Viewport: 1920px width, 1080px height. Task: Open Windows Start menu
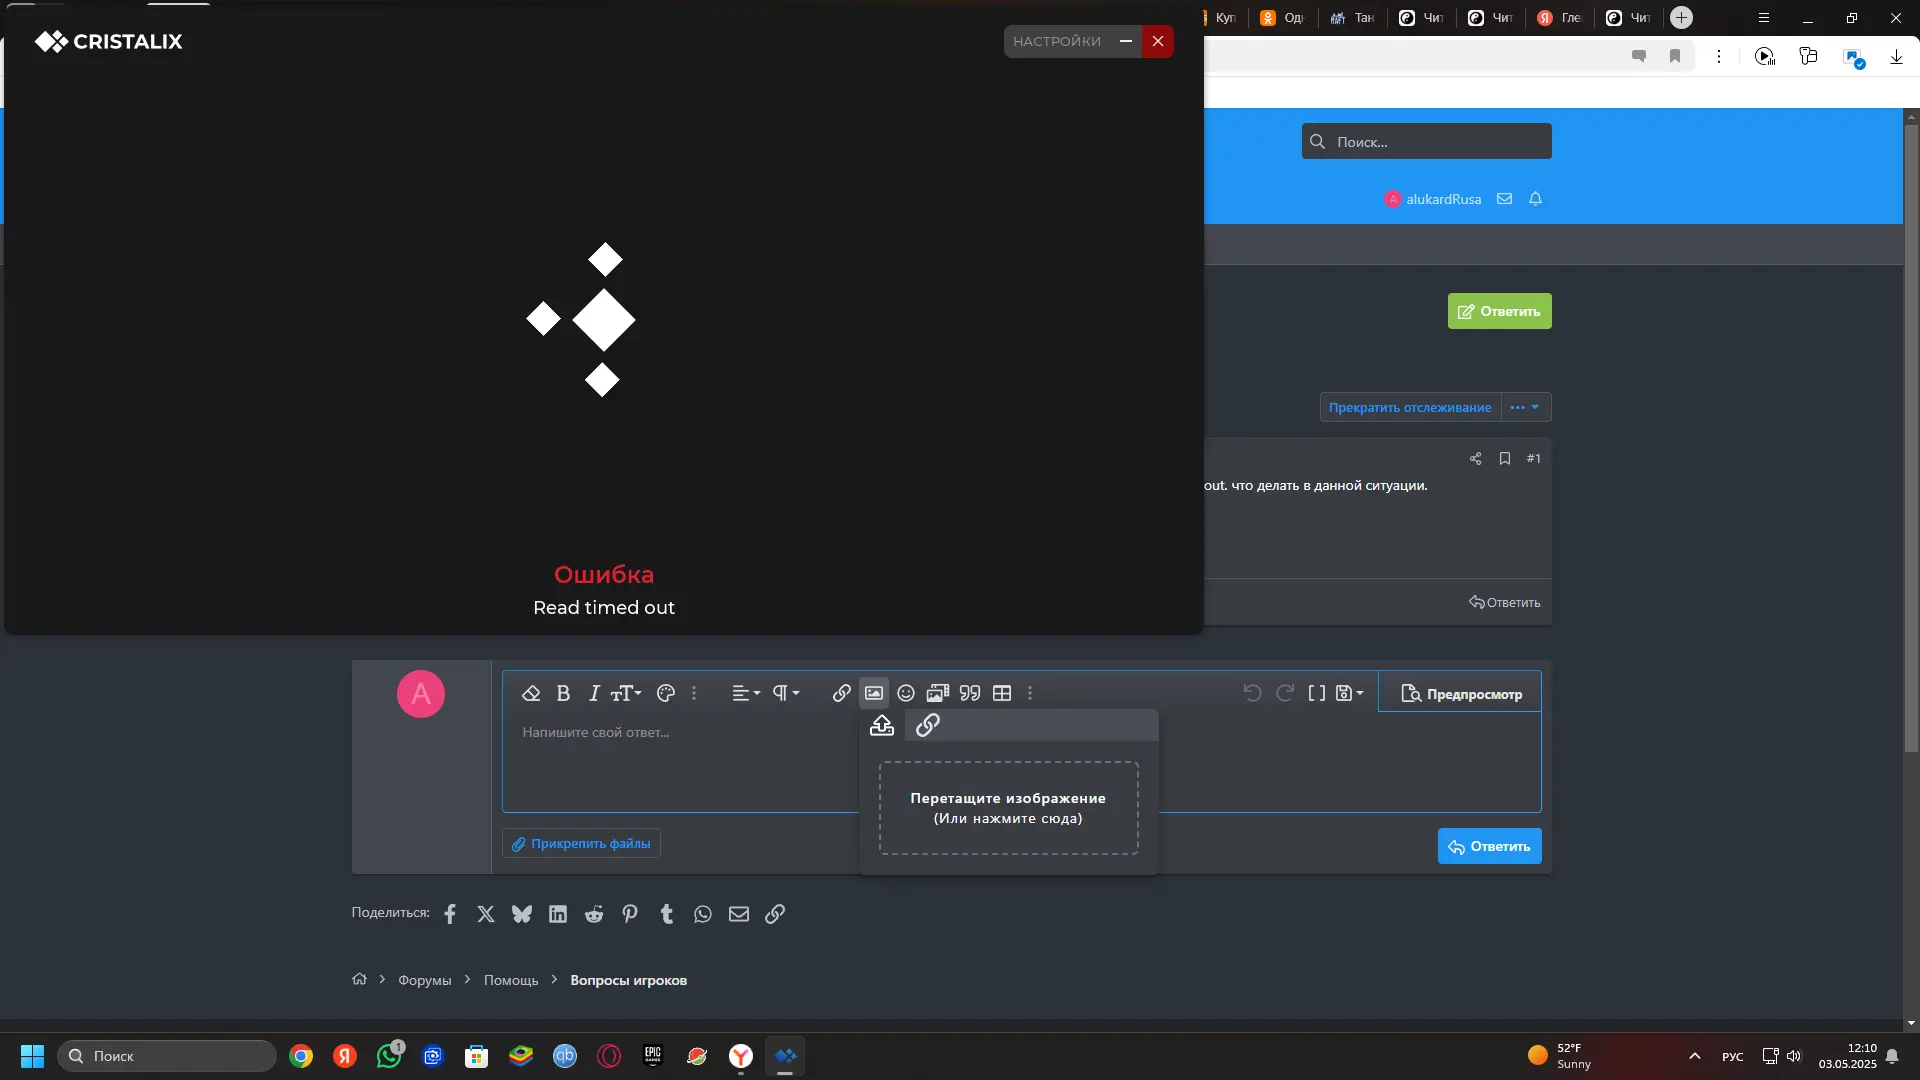pos(32,1056)
